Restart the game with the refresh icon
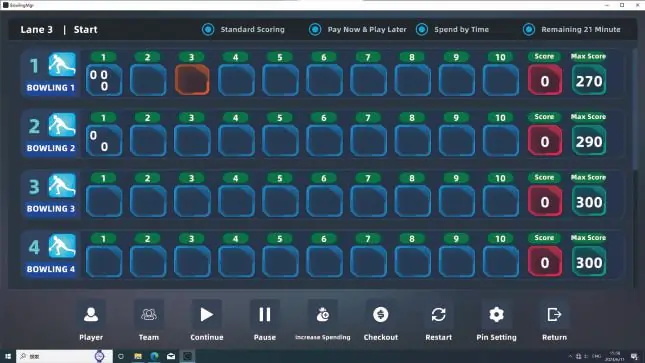The height and width of the screenshot is (363, 645). [439, 315]
